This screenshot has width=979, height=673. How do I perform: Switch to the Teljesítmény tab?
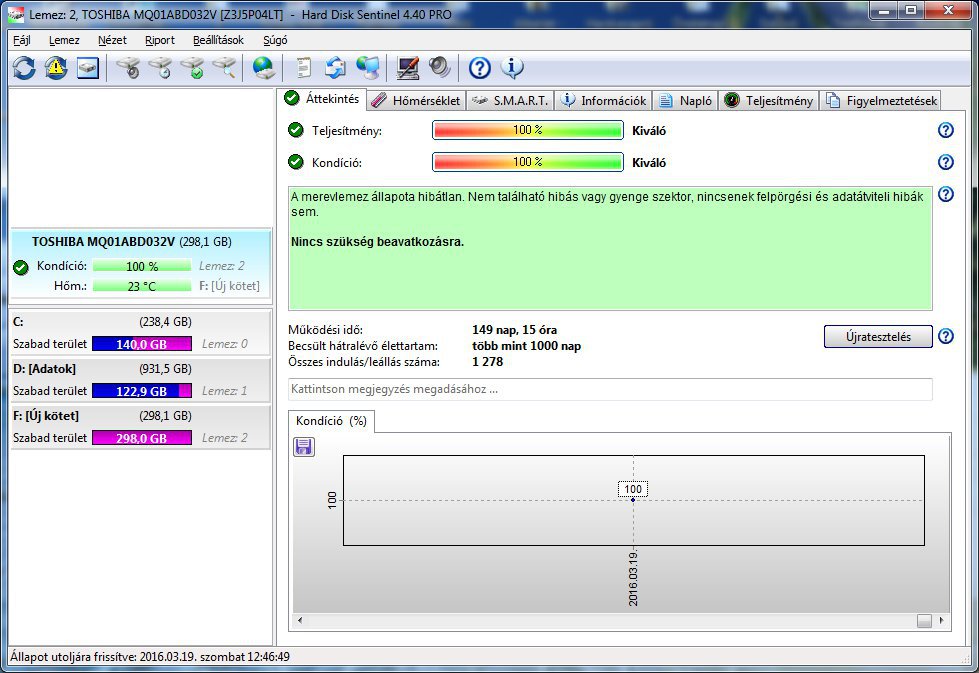[769, 101]
